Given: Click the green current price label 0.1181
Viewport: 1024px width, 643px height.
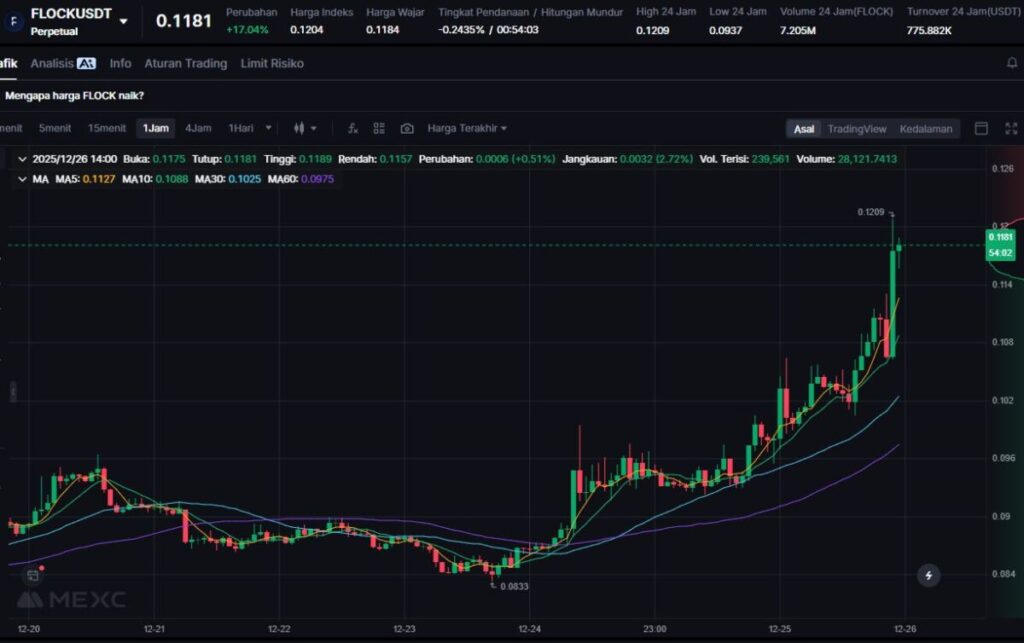Looking at the screenshot, I should click(1000, 237).
